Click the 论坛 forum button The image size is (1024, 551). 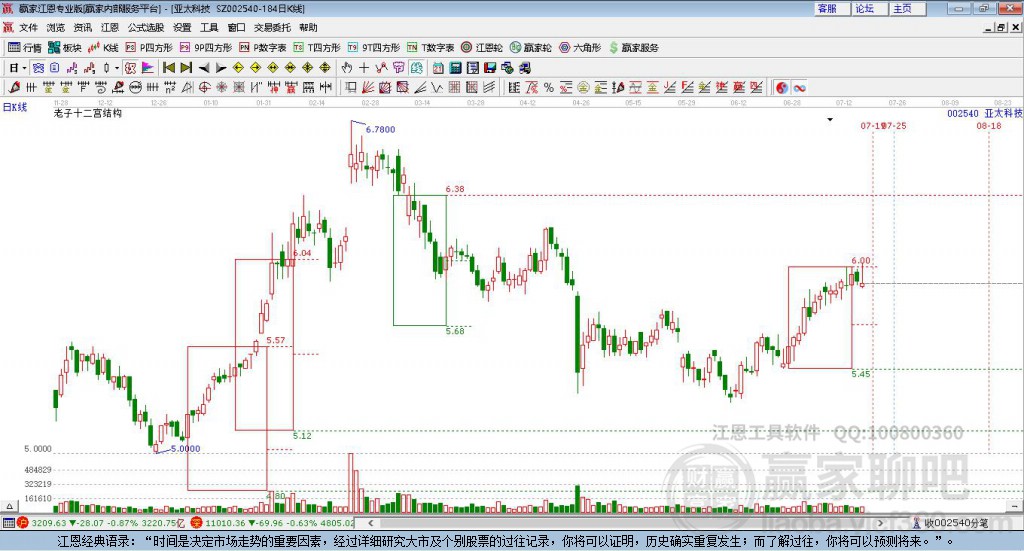[x=864, y=8]
